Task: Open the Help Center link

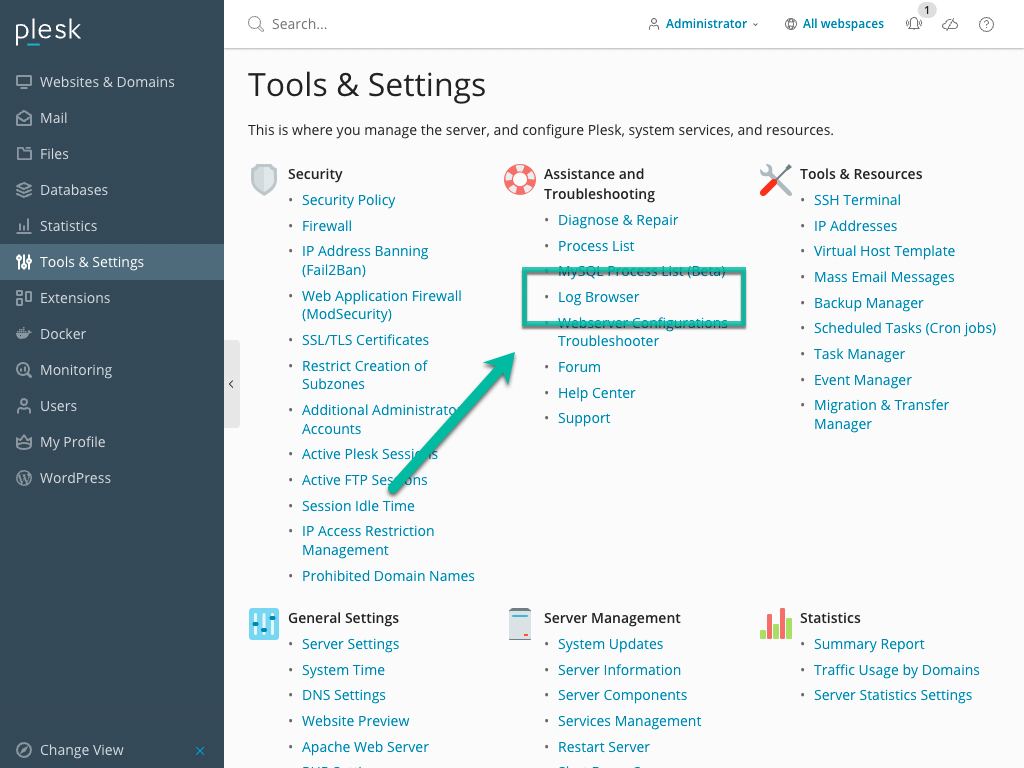Action: tap(596, 393)
